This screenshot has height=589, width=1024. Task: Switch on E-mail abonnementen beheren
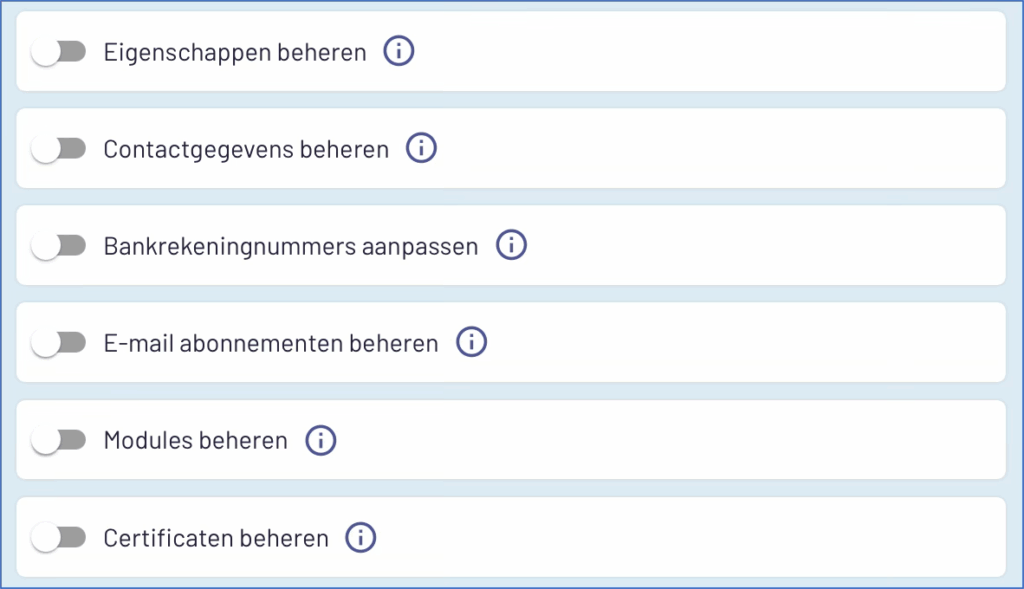59,343
